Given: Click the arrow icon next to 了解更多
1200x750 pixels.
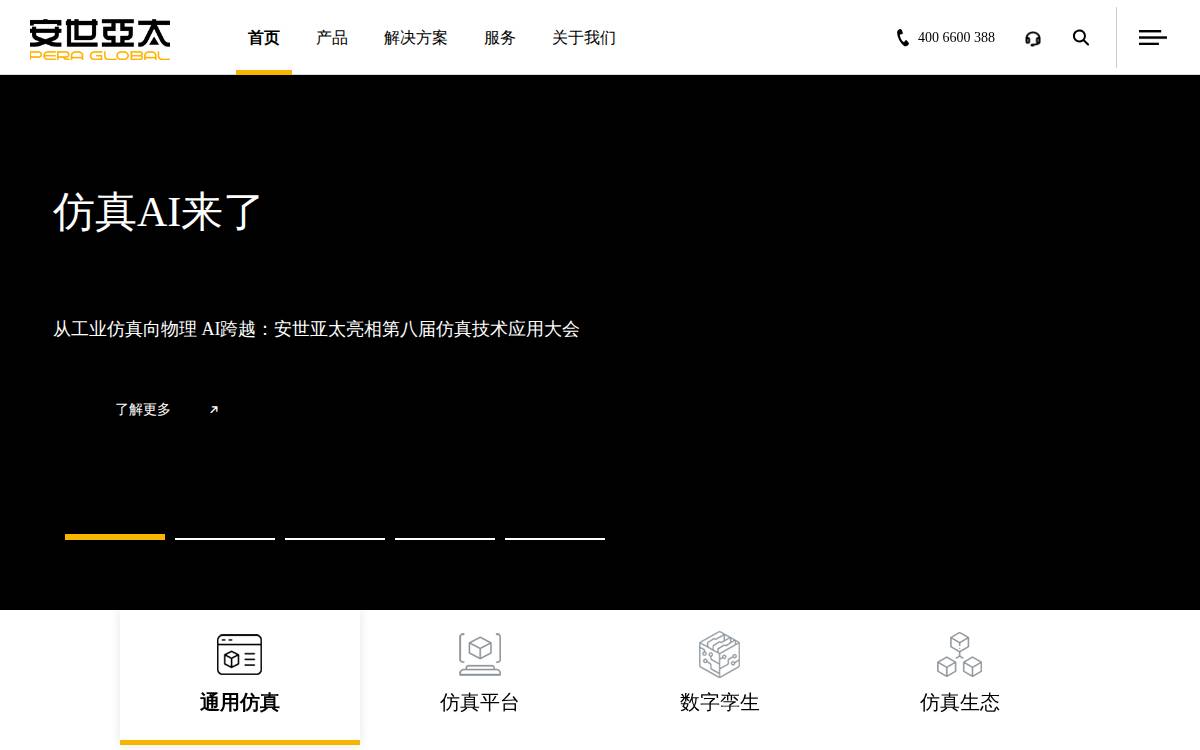Looking at the screenshot, I should [x=213, y=409].
